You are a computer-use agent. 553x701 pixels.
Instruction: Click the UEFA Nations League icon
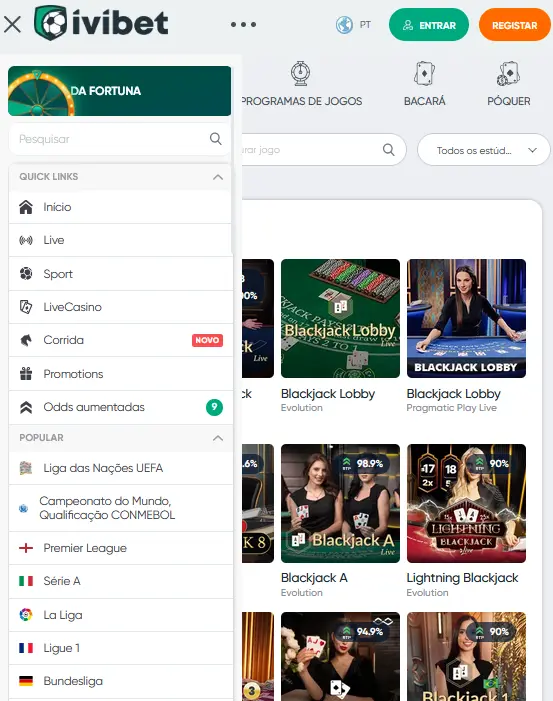(x=26, y=468)
